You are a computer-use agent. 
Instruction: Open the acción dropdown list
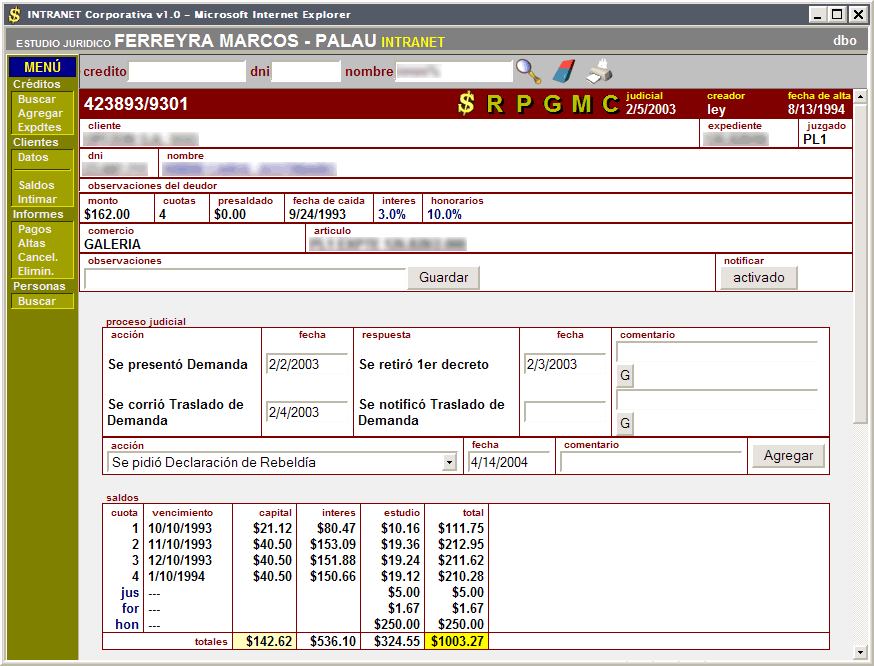[449, 463]
